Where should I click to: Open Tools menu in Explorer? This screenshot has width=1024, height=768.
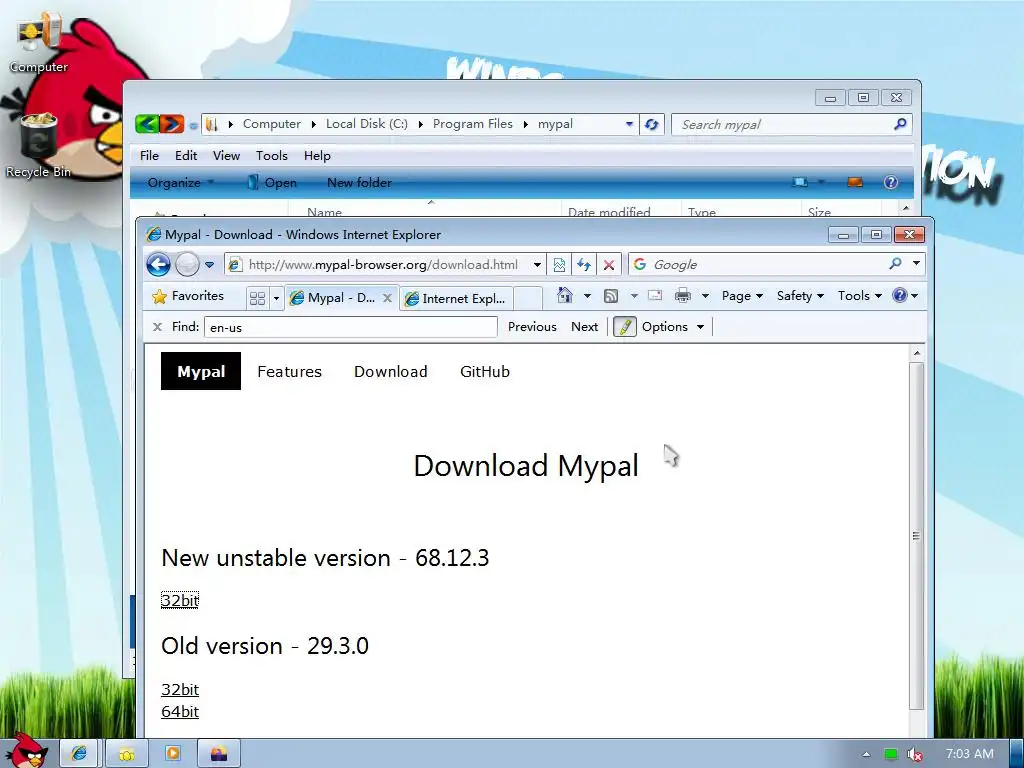click(272, 155)
